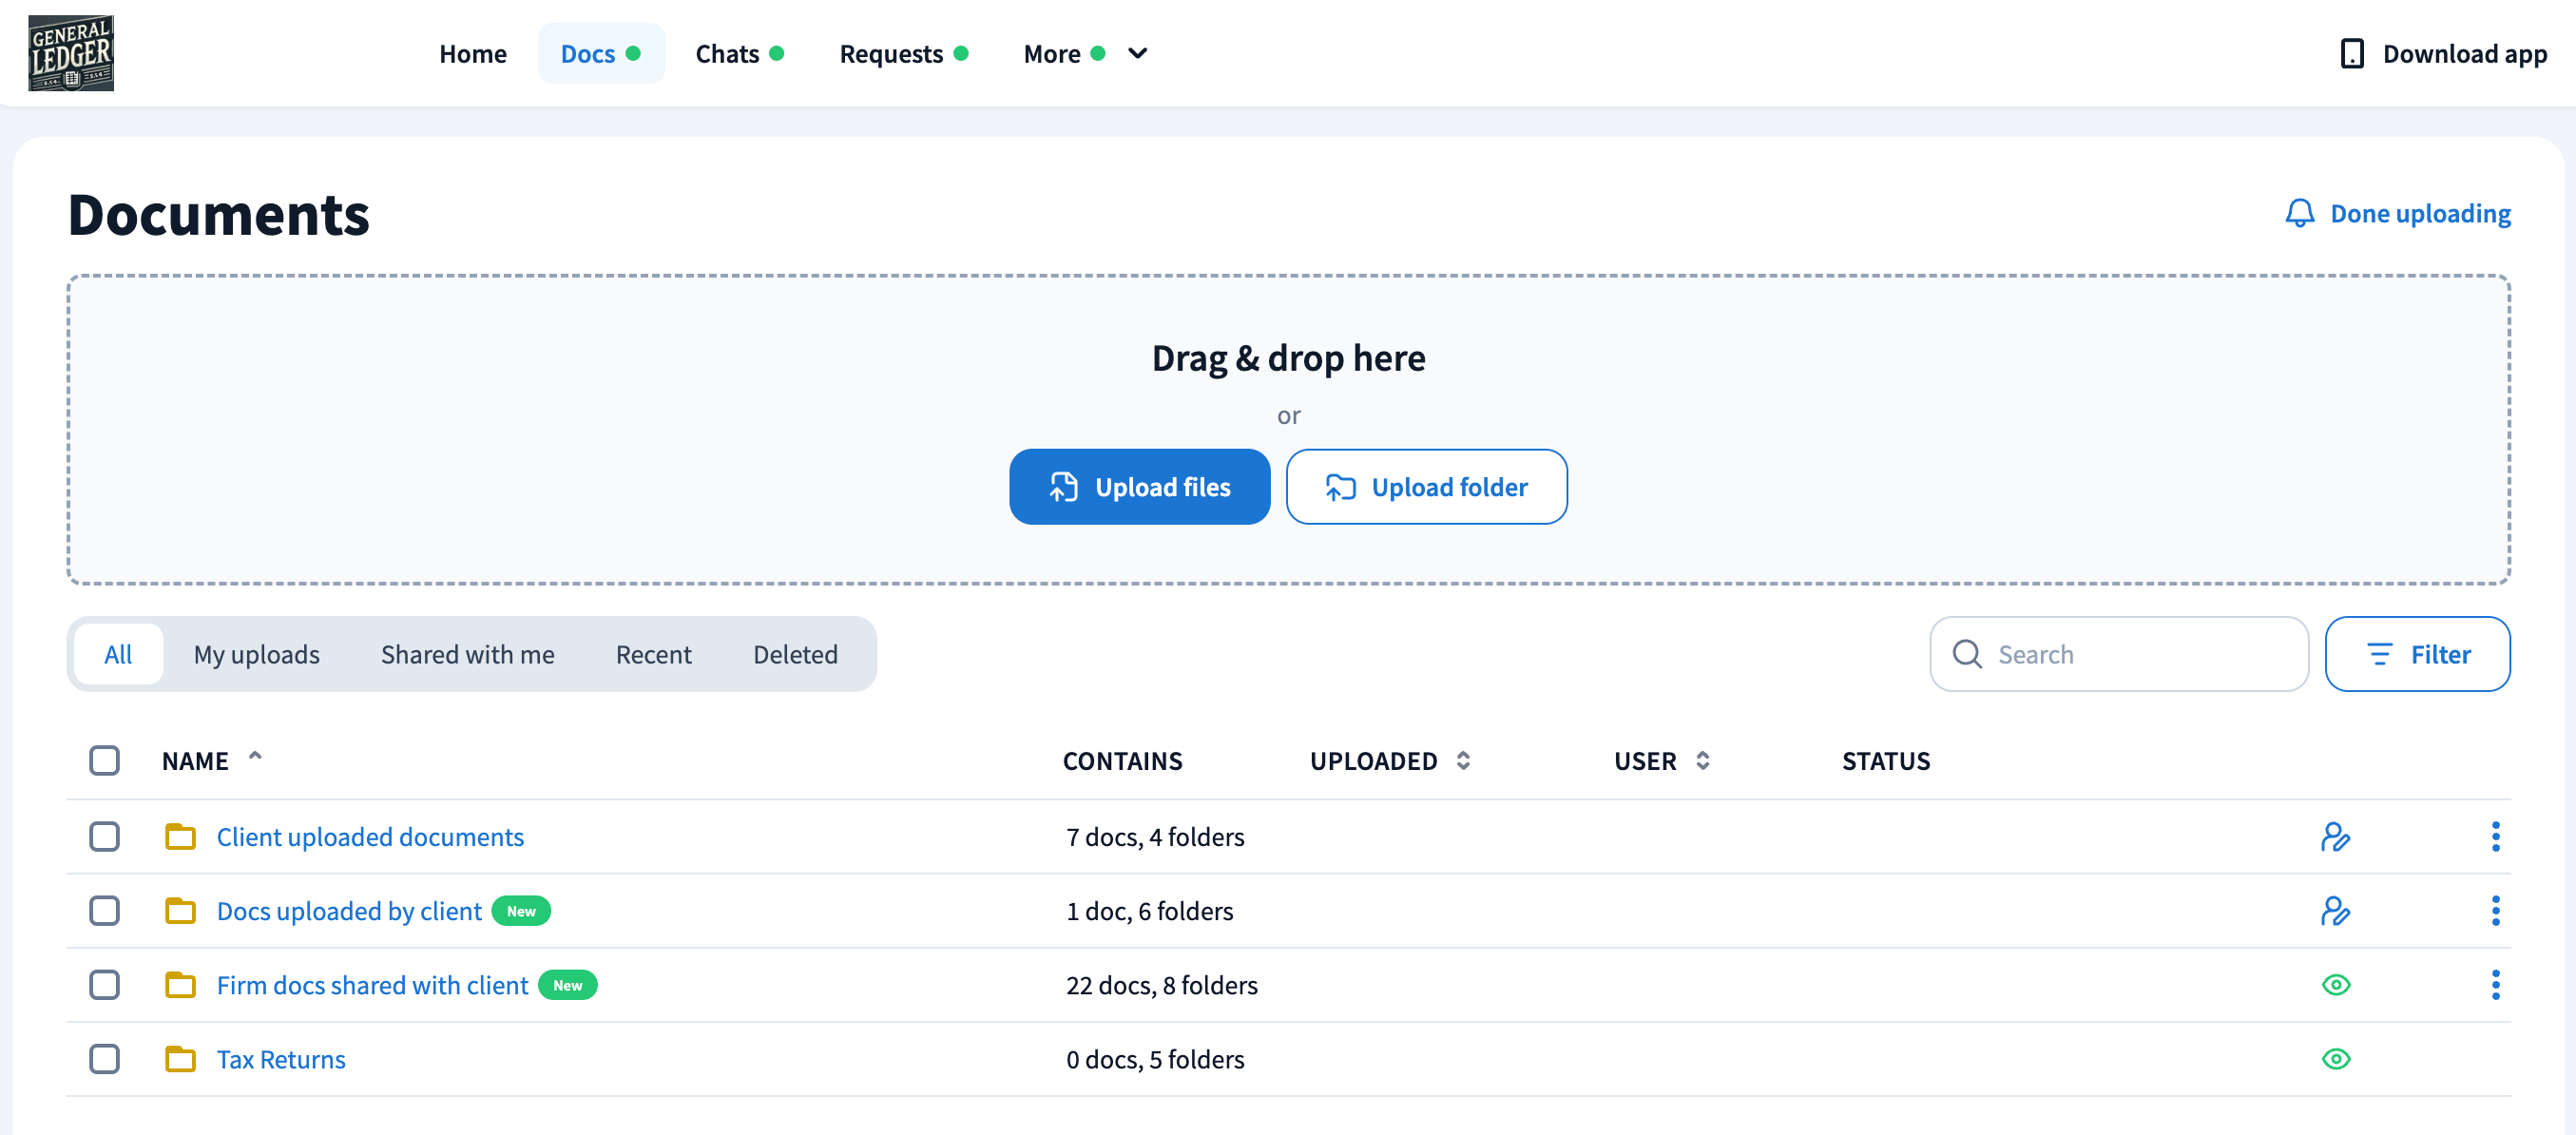Go to the Home nav item
Image resolution: width=2576 pixels, height=1135 pixels.
[473, 53]
